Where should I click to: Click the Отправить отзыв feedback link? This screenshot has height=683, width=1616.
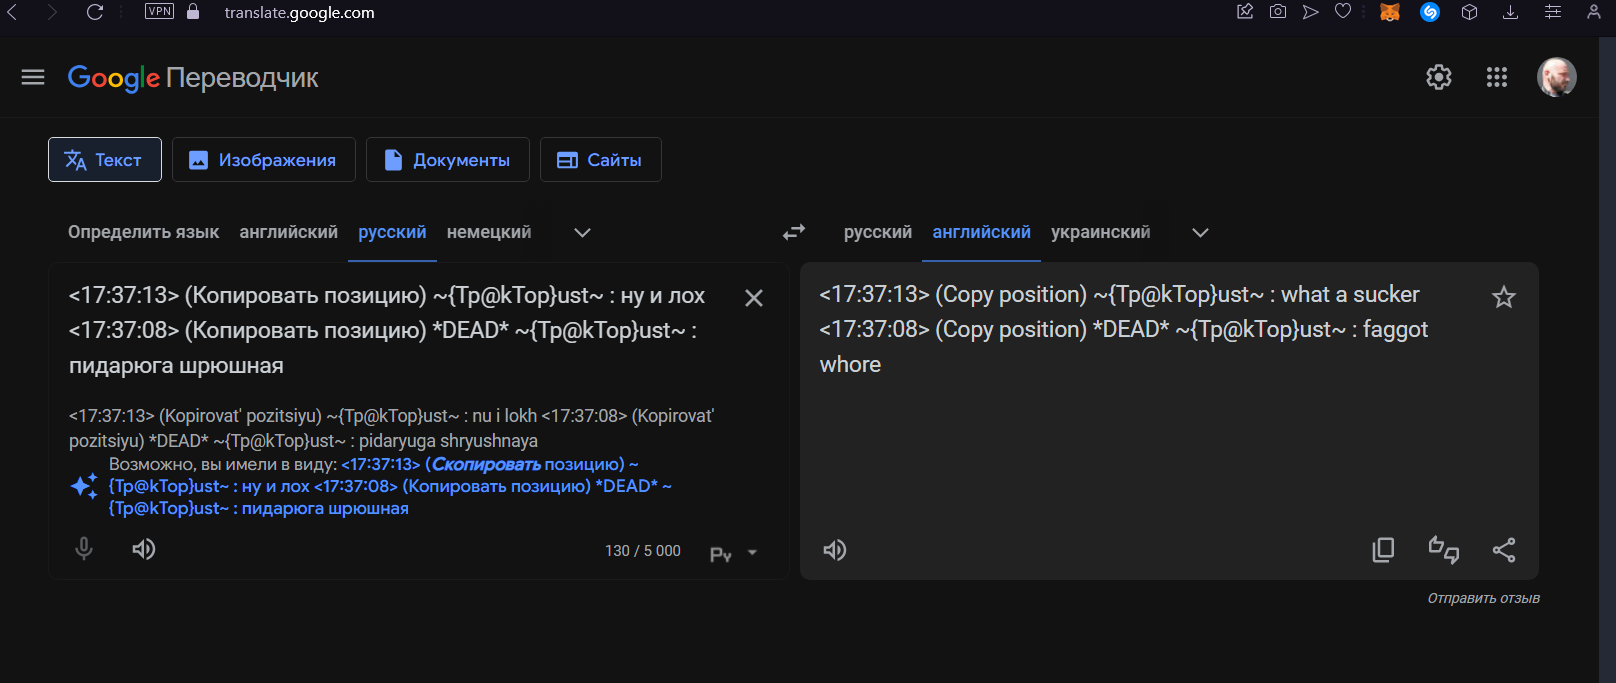1483,598
